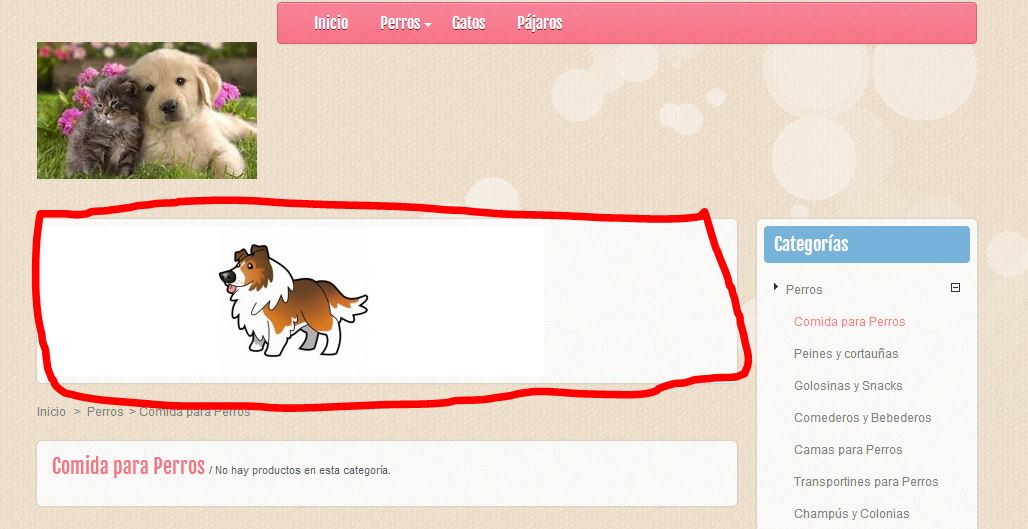Viewport: 1028px width, 529px height.
Task: Click the cartoon collie dog banner image
Action: [x=294, y=301]
